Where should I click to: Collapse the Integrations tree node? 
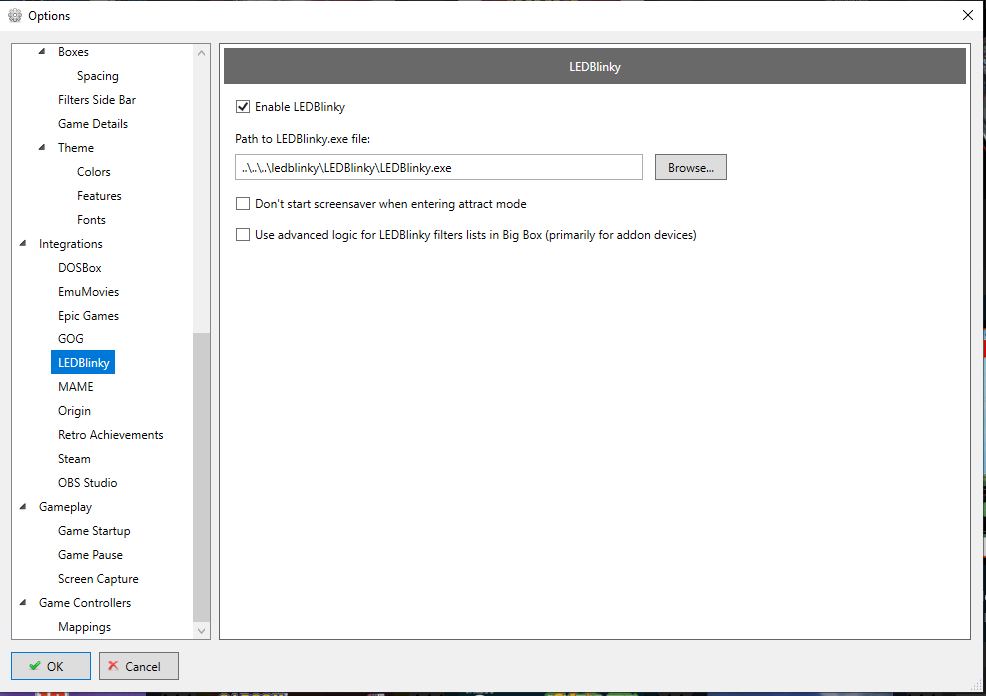(23, 243)
